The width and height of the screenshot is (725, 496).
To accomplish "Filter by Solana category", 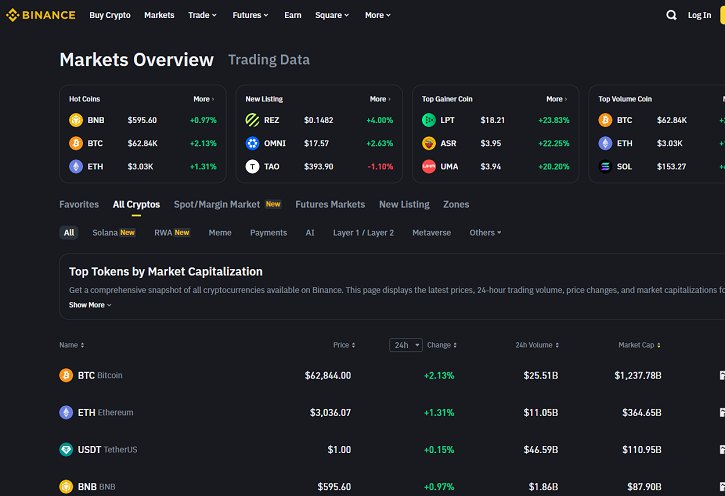I will tap(114, 233).
